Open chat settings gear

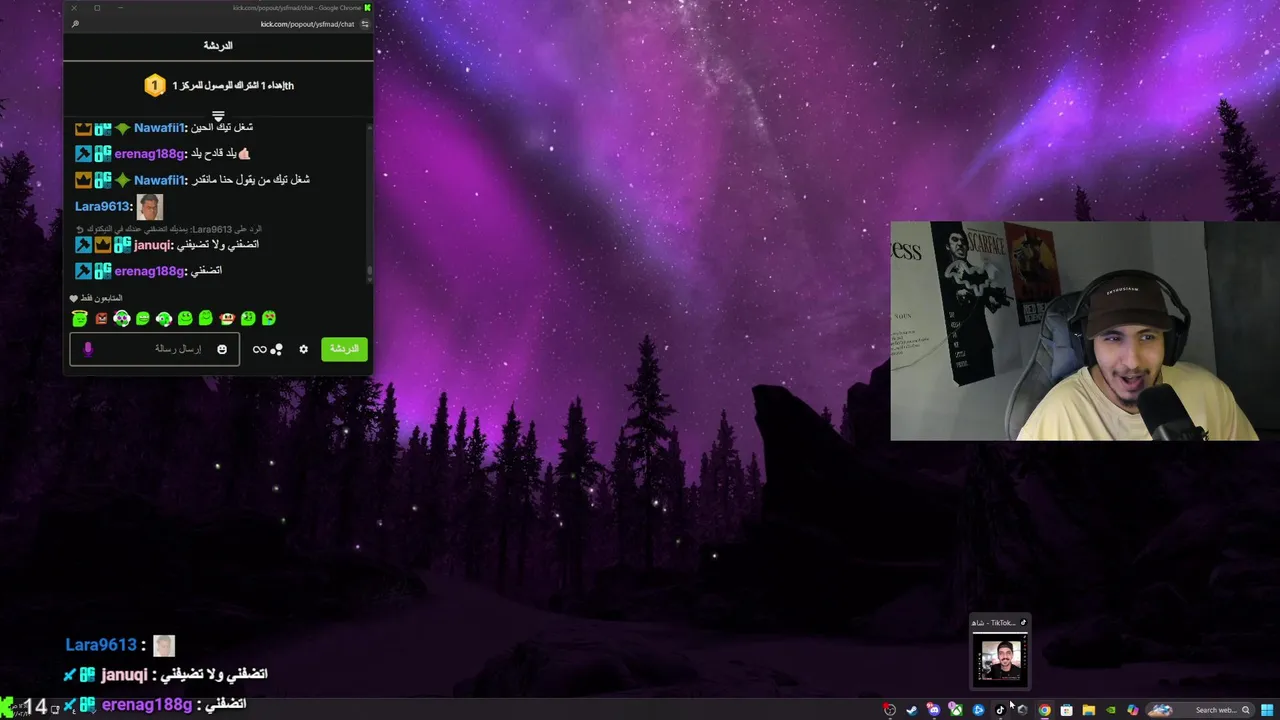(x=304, y=349)
